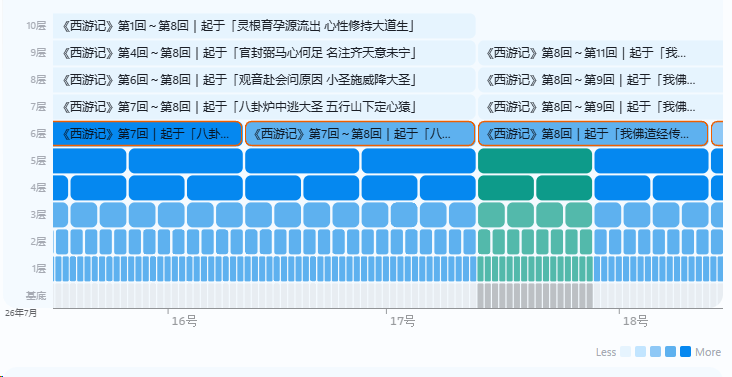Image resolution: width=732 pixels, height=377 pixels.
Task: Click the 4层 row label
Action: click(38, 188)
